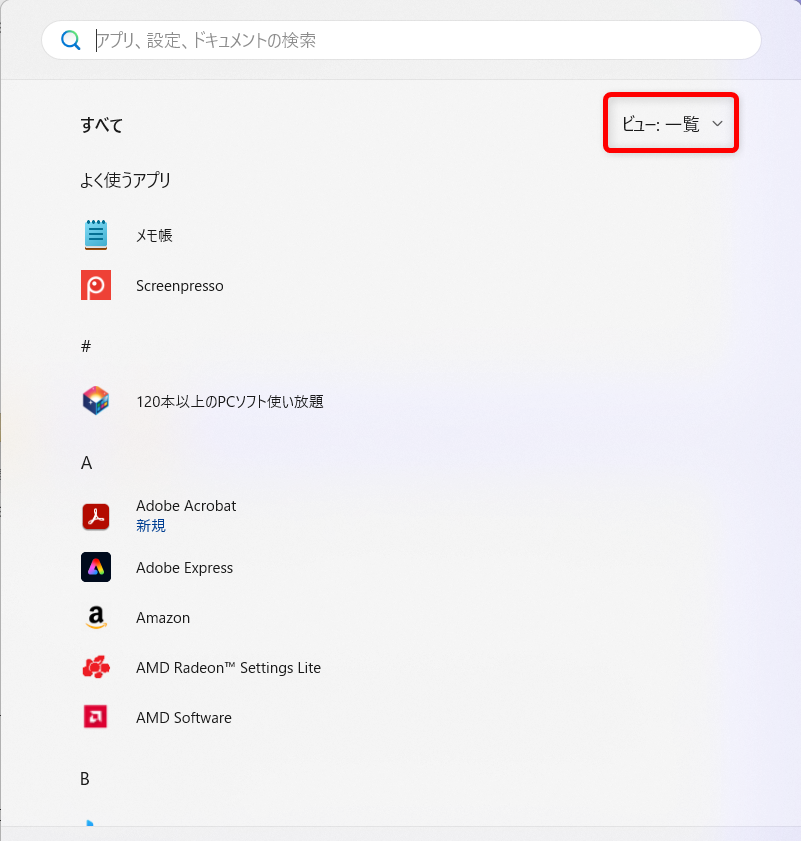
Task: Click the search magnifier icon
Action: tap(70, 40)
